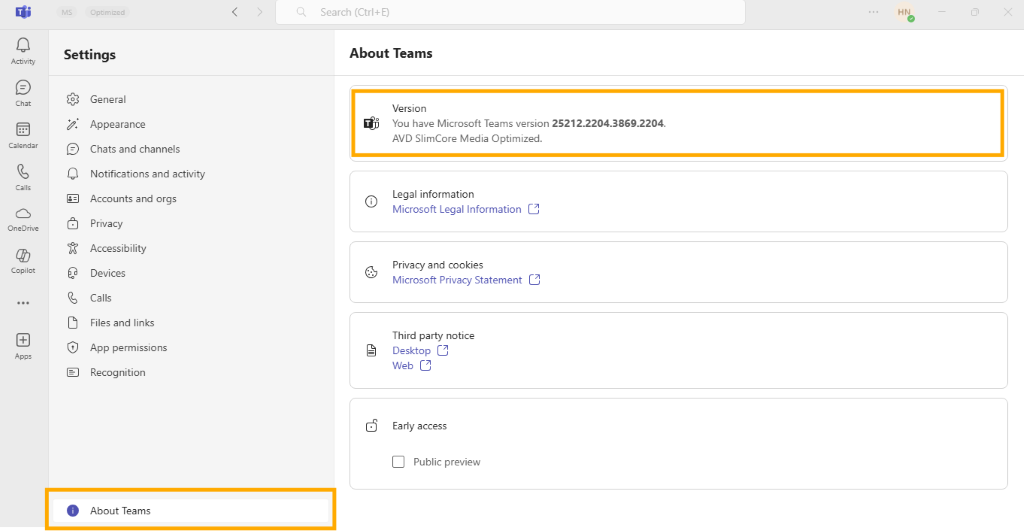The width and height of the screenshot is (1024, 531).
Task: Open the Activity feed in the sidebar
Action: click(x=23, y=50)
